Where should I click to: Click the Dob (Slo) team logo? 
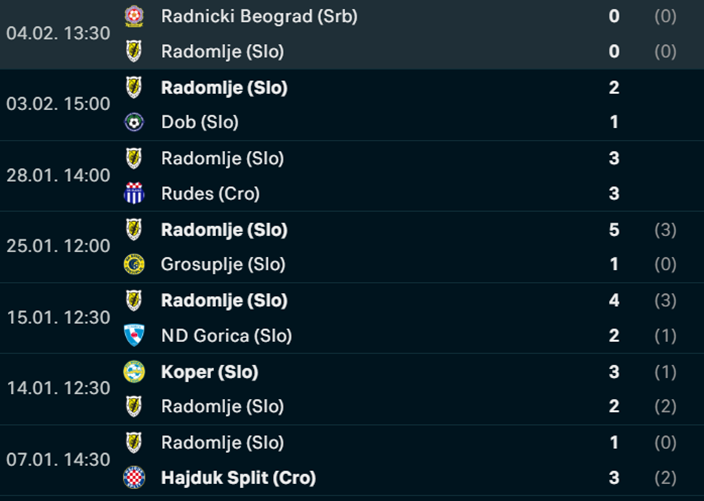point(134,122)
